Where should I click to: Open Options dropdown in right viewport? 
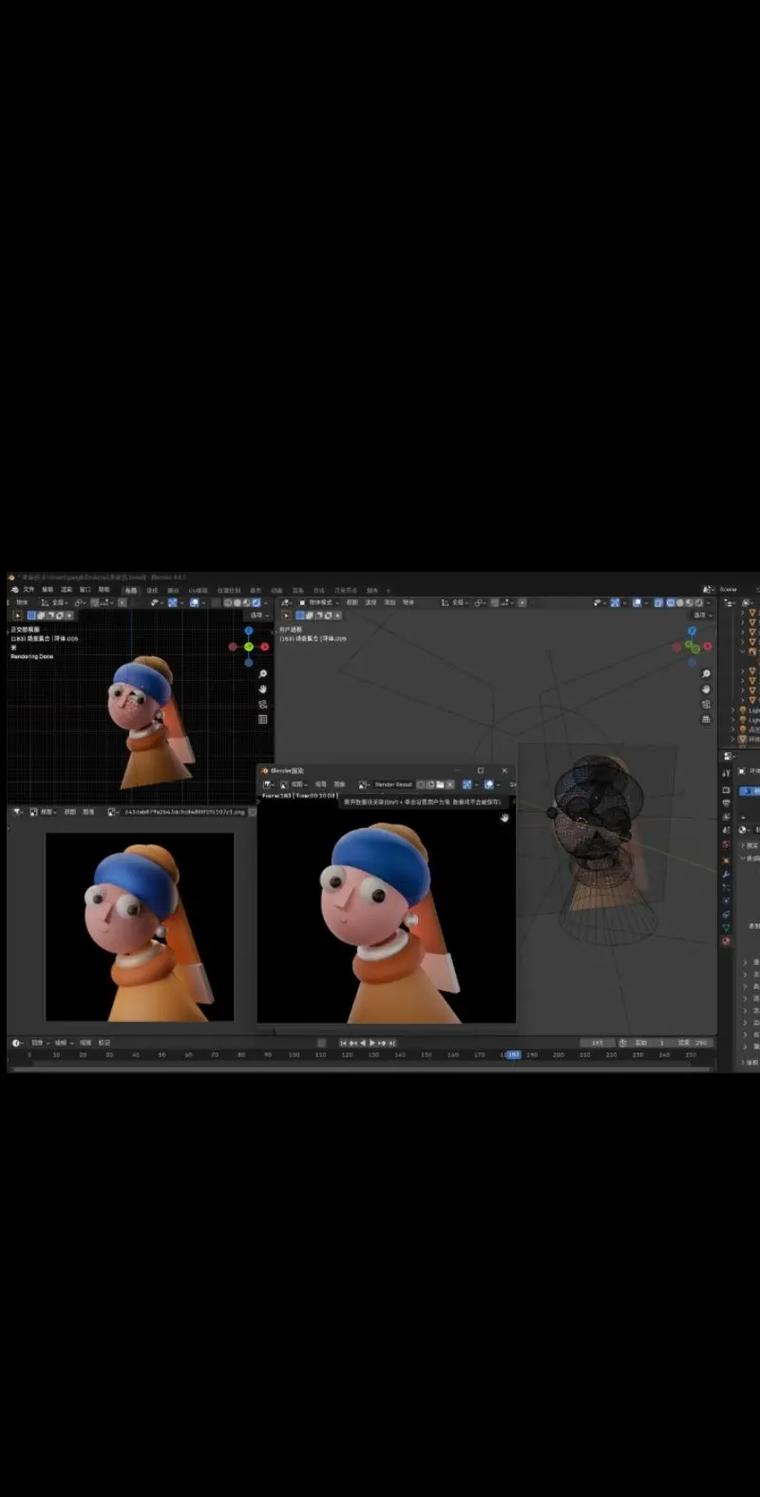700,615
